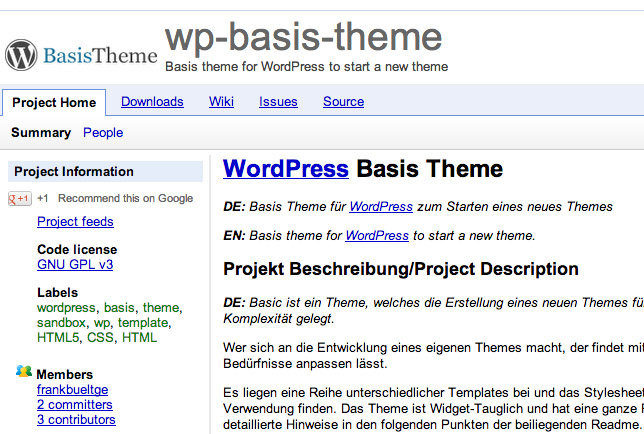This screenshot has height=434, width=644.
Task: Click the Code license heading
Action: 77,250
